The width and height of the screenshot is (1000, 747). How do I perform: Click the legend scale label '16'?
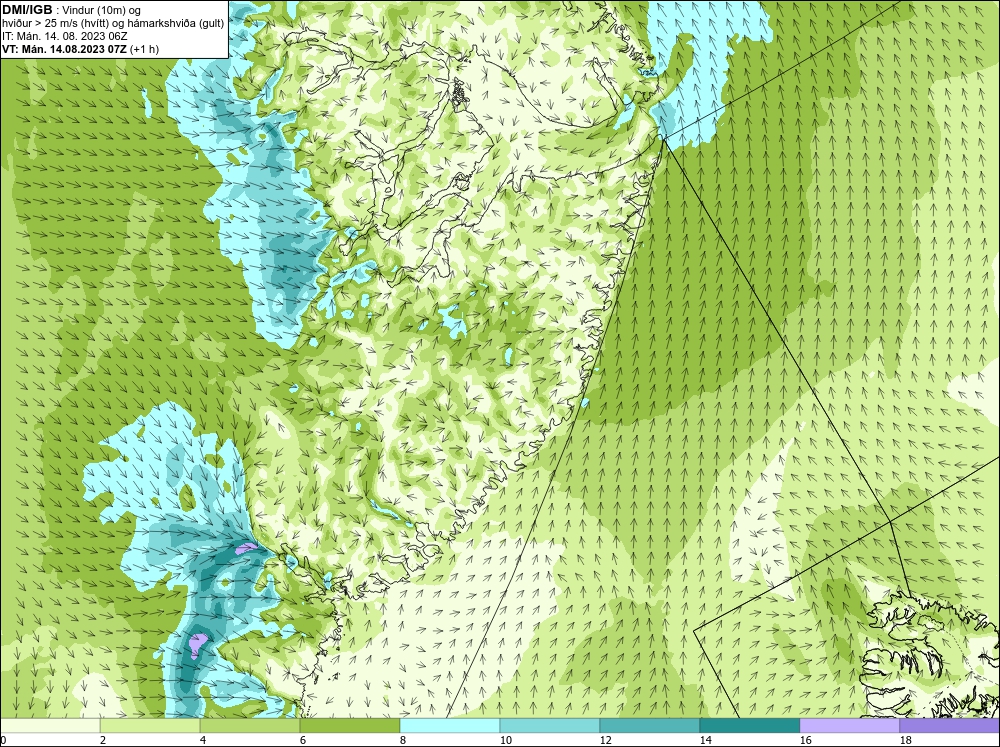point(805,740)
